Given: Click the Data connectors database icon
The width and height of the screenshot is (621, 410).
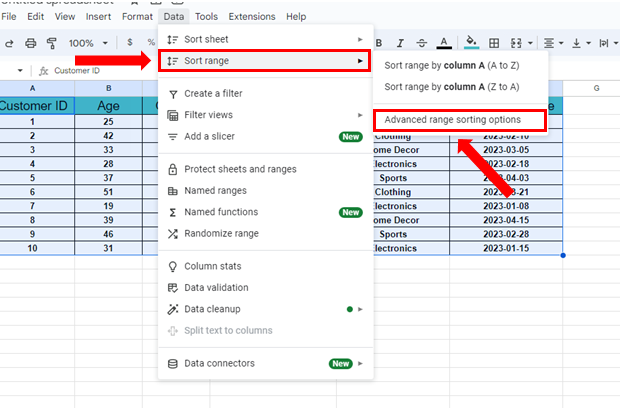Looking at the screenshot, I should point(173,364).
